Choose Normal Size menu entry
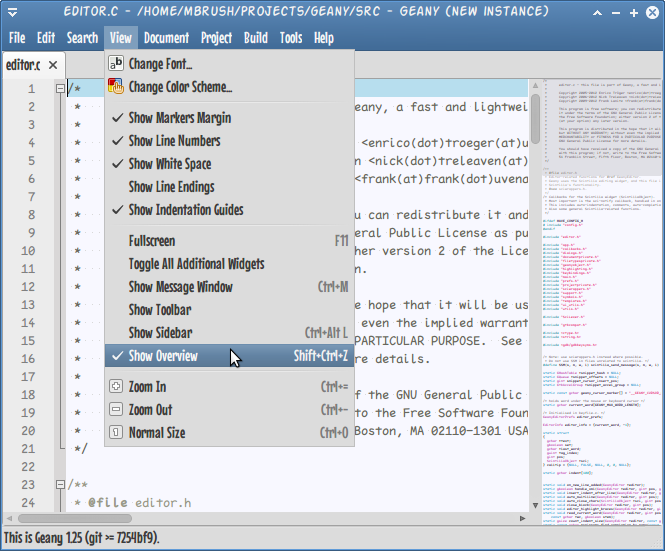Viewport: 665px width, 551px height. coord(229,432)
